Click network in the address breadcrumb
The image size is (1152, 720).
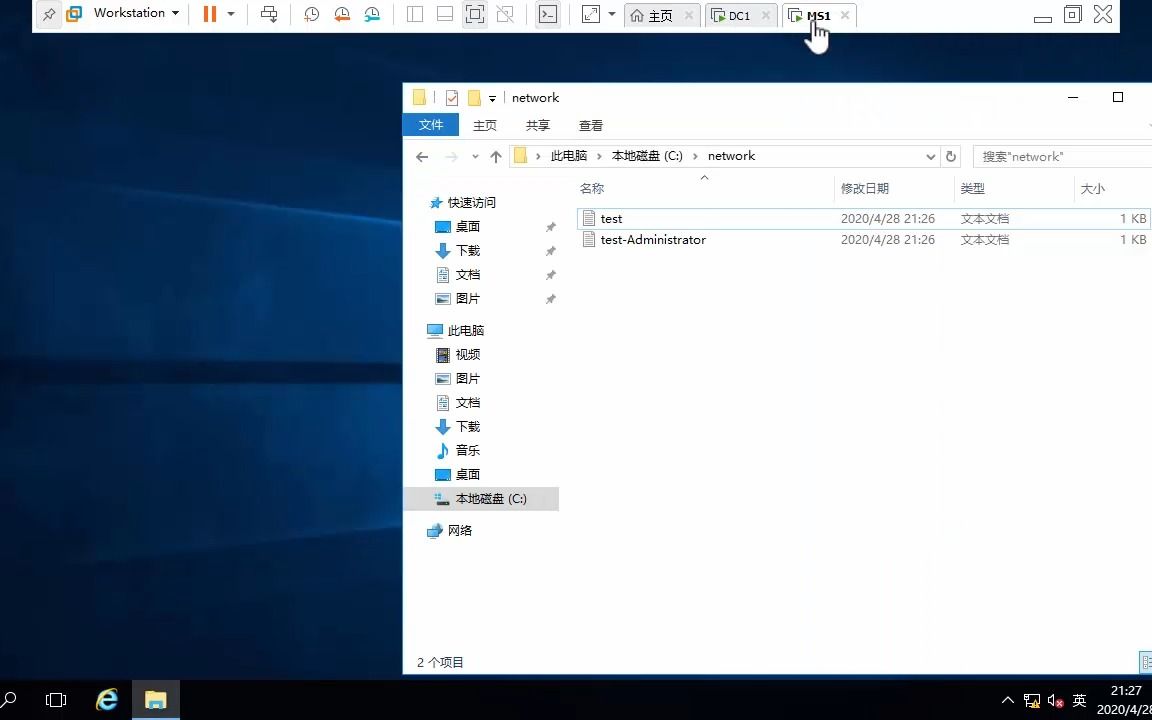731,156
